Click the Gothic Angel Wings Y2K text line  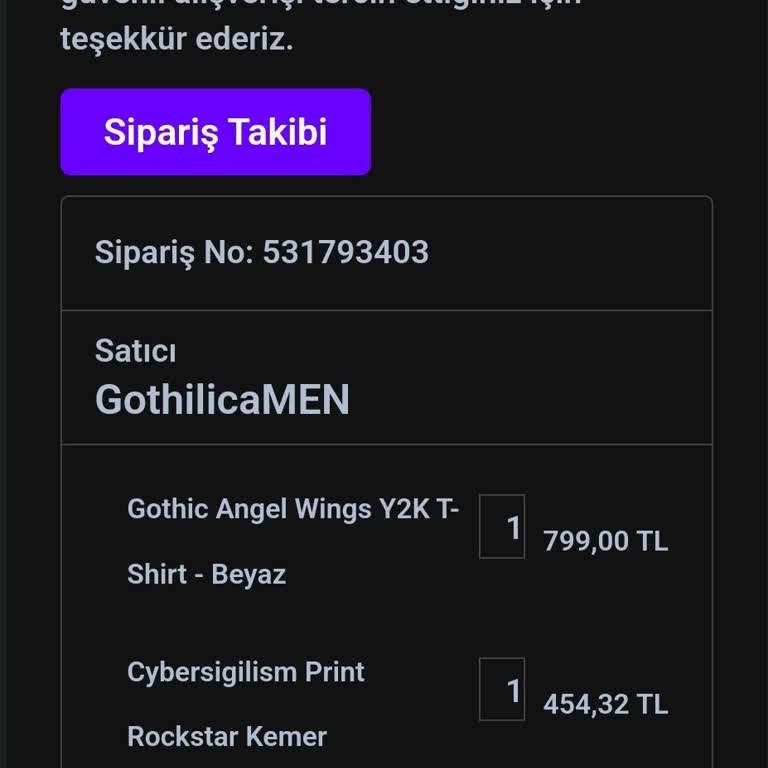[x=293, y=509]
